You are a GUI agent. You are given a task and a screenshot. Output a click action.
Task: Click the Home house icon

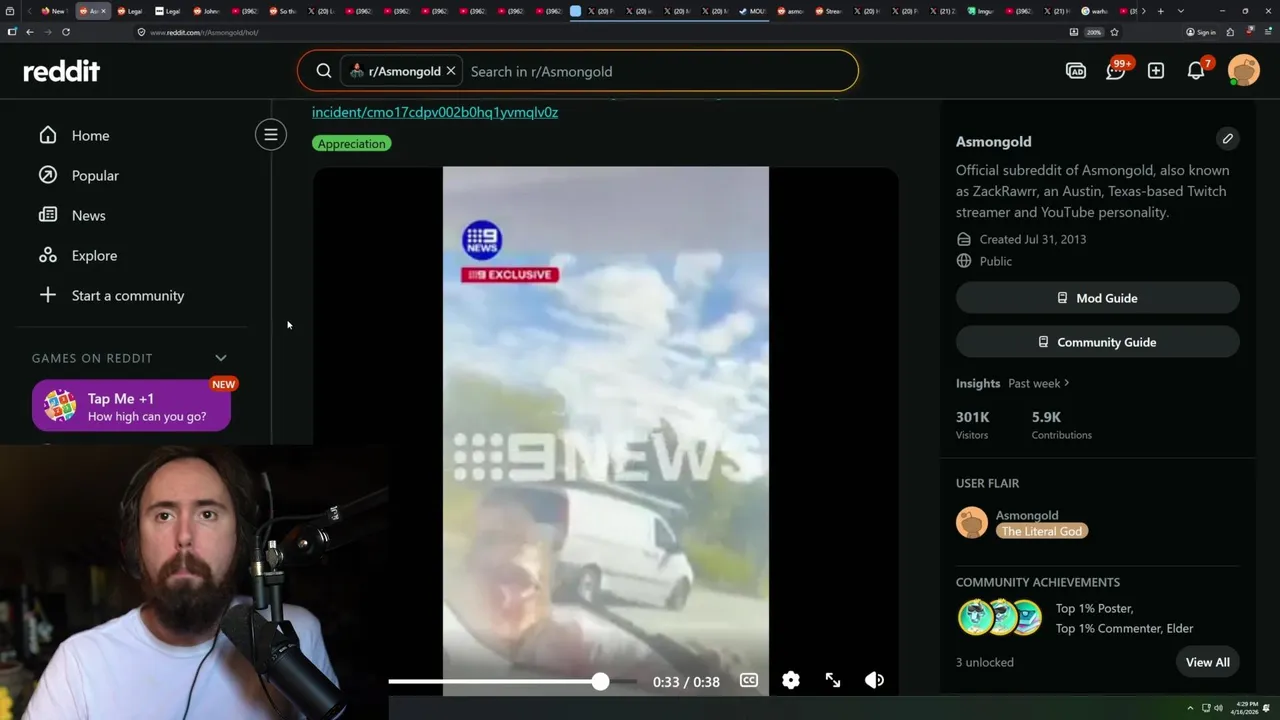tap(48, 135)
